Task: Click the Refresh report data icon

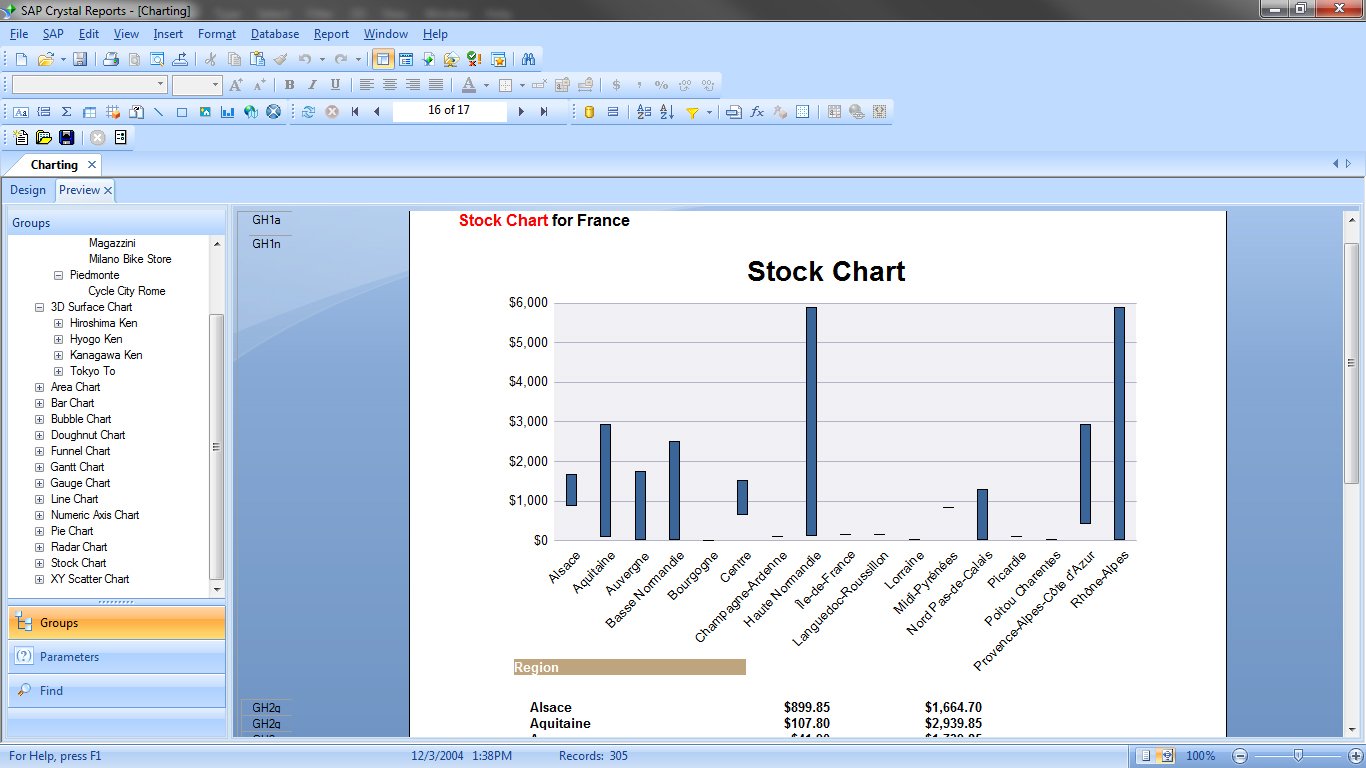Action: click(x=308, y=112)
